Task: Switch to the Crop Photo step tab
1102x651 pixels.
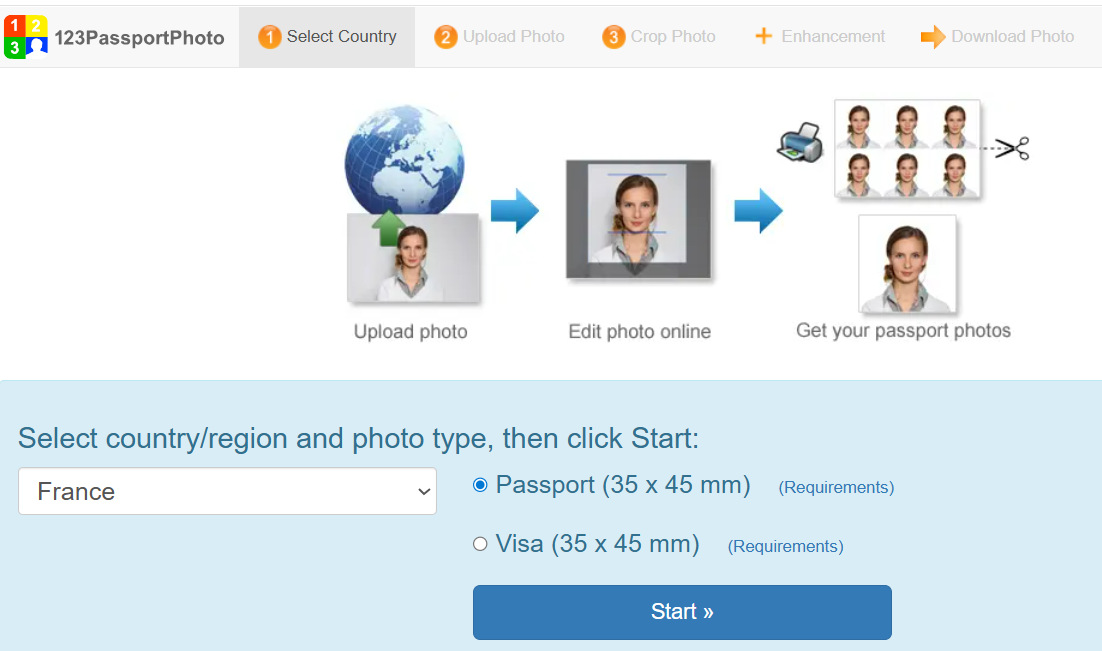Action: [x=659, y=37]
